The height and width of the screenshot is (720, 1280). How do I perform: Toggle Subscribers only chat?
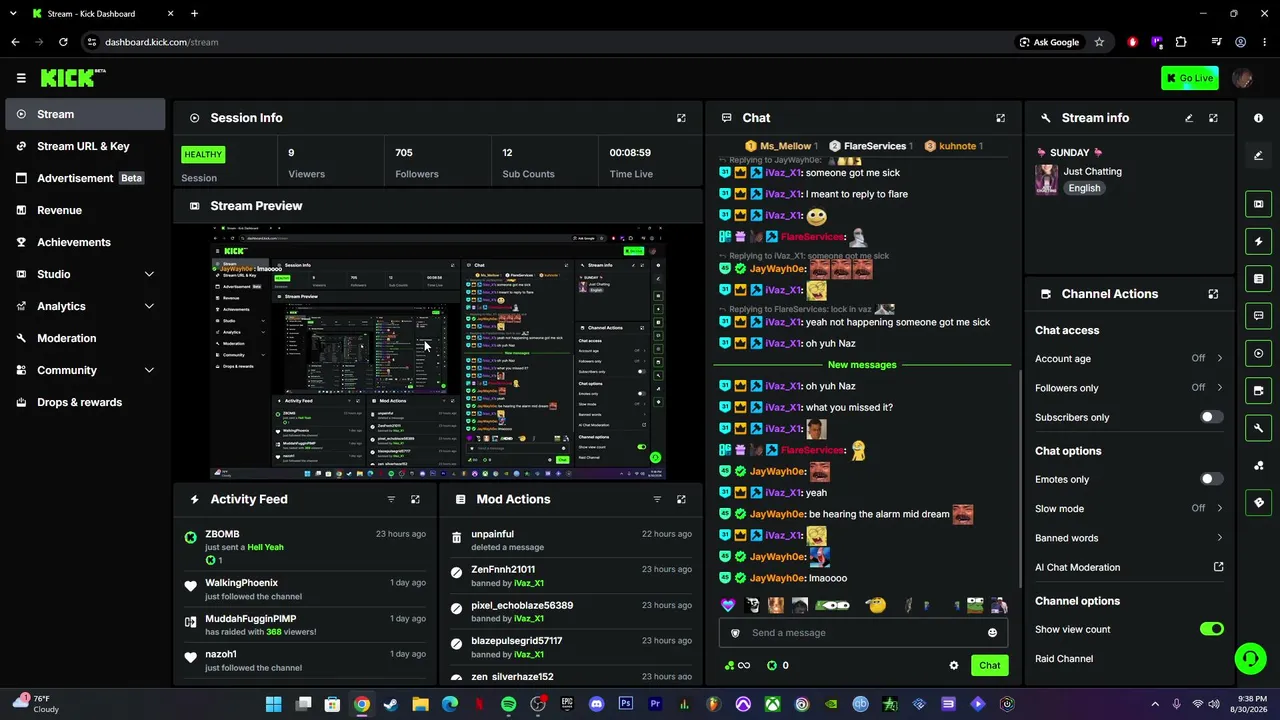(x=1211, y=417)
